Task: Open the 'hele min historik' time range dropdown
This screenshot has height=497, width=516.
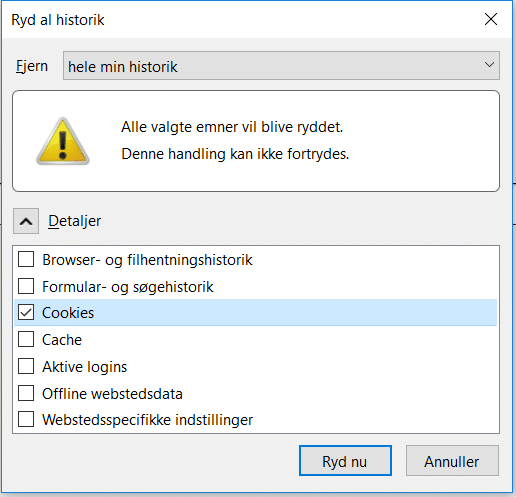Action: 281,66
